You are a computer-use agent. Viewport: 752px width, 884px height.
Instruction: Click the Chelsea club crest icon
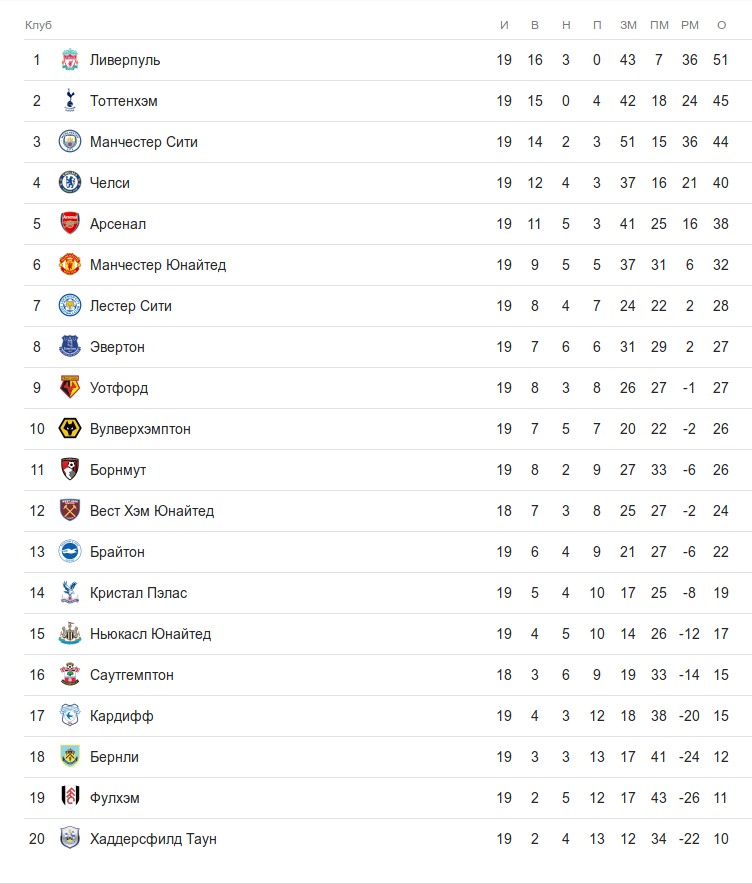click(x=69, y=183)
